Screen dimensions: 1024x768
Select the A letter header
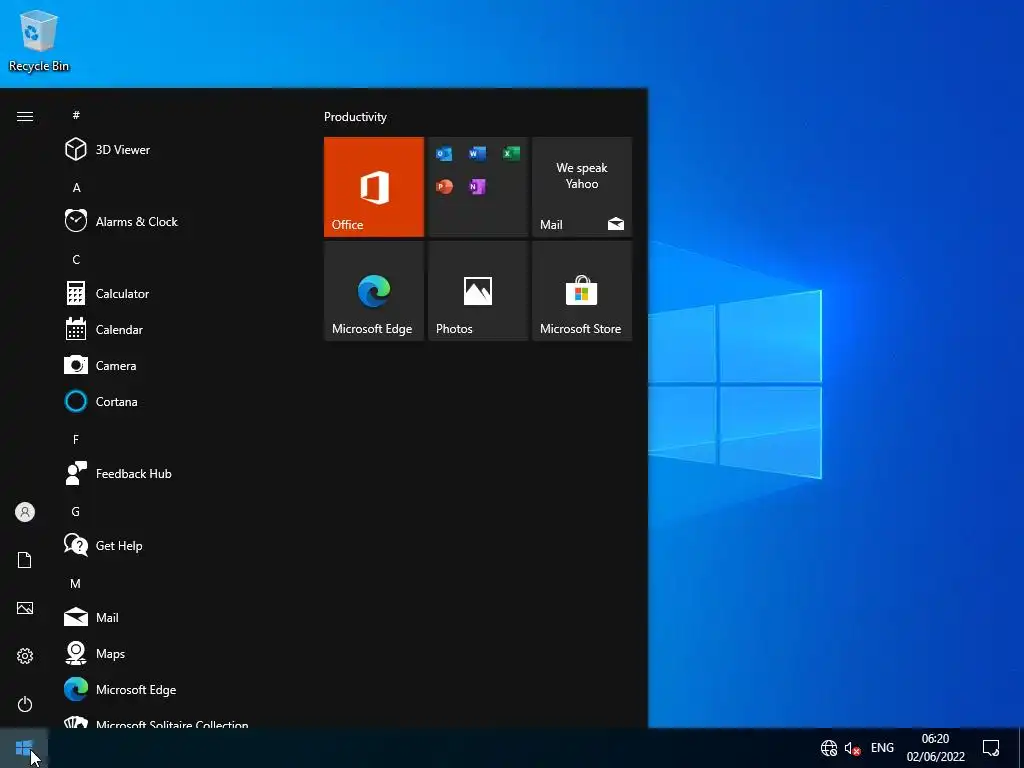click(x=76, y=187)
